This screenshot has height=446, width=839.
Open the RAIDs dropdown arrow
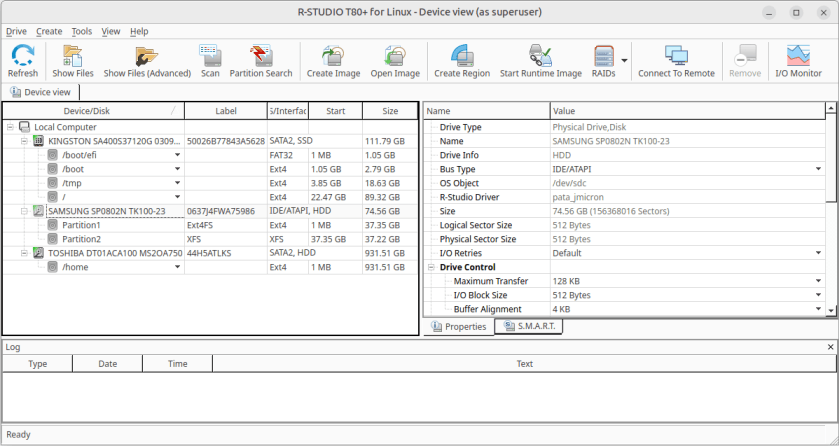tap(624, 60)
